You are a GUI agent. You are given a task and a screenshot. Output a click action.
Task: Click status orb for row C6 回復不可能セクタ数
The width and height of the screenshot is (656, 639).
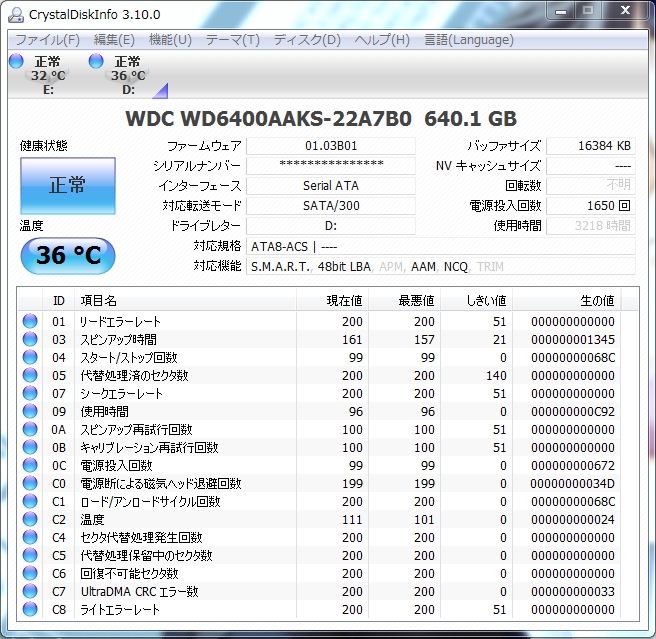[x=30, y=573]
